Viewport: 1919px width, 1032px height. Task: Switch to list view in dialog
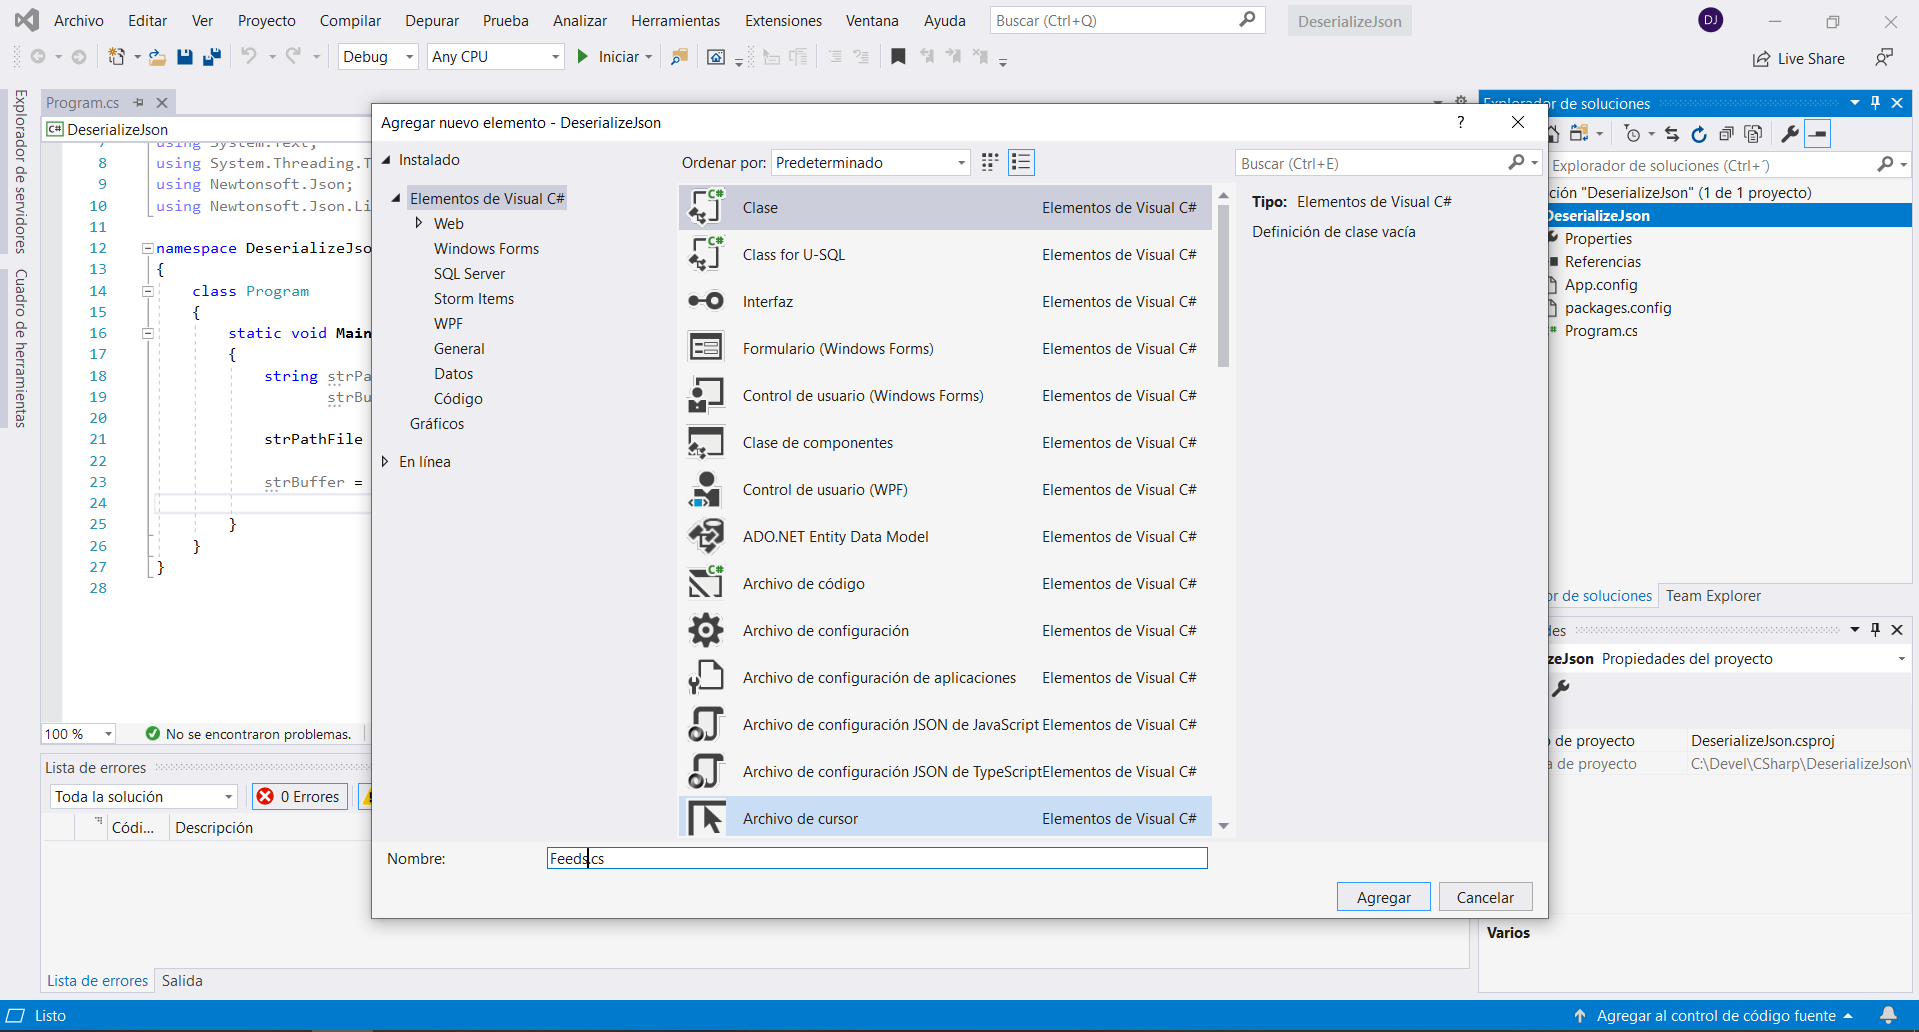coord(1021,162)
